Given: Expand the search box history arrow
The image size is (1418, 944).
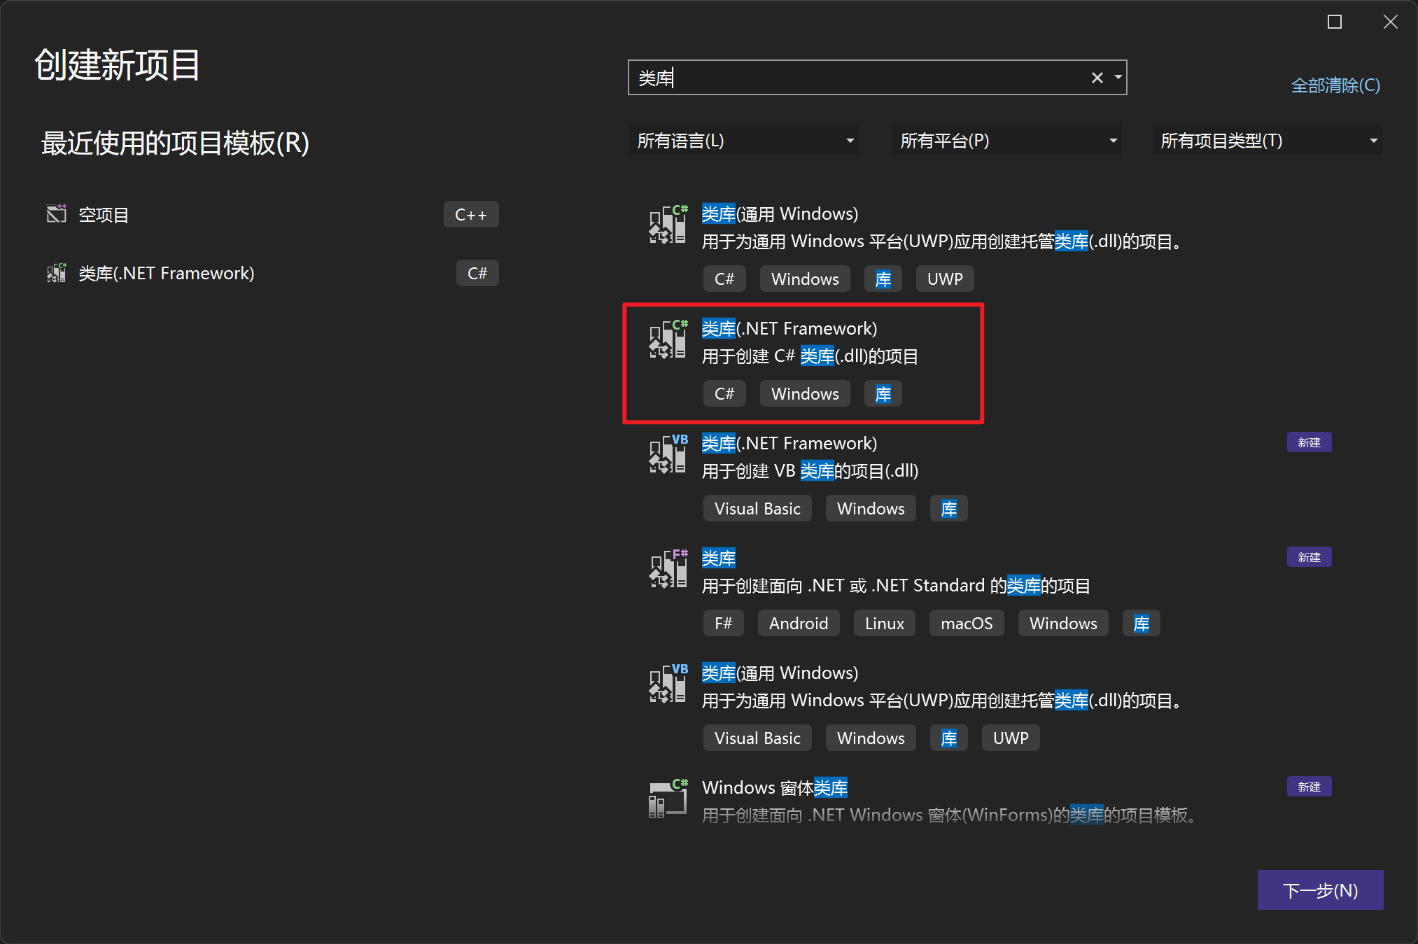Looking at the screenshot, I should pos(1118,78).
